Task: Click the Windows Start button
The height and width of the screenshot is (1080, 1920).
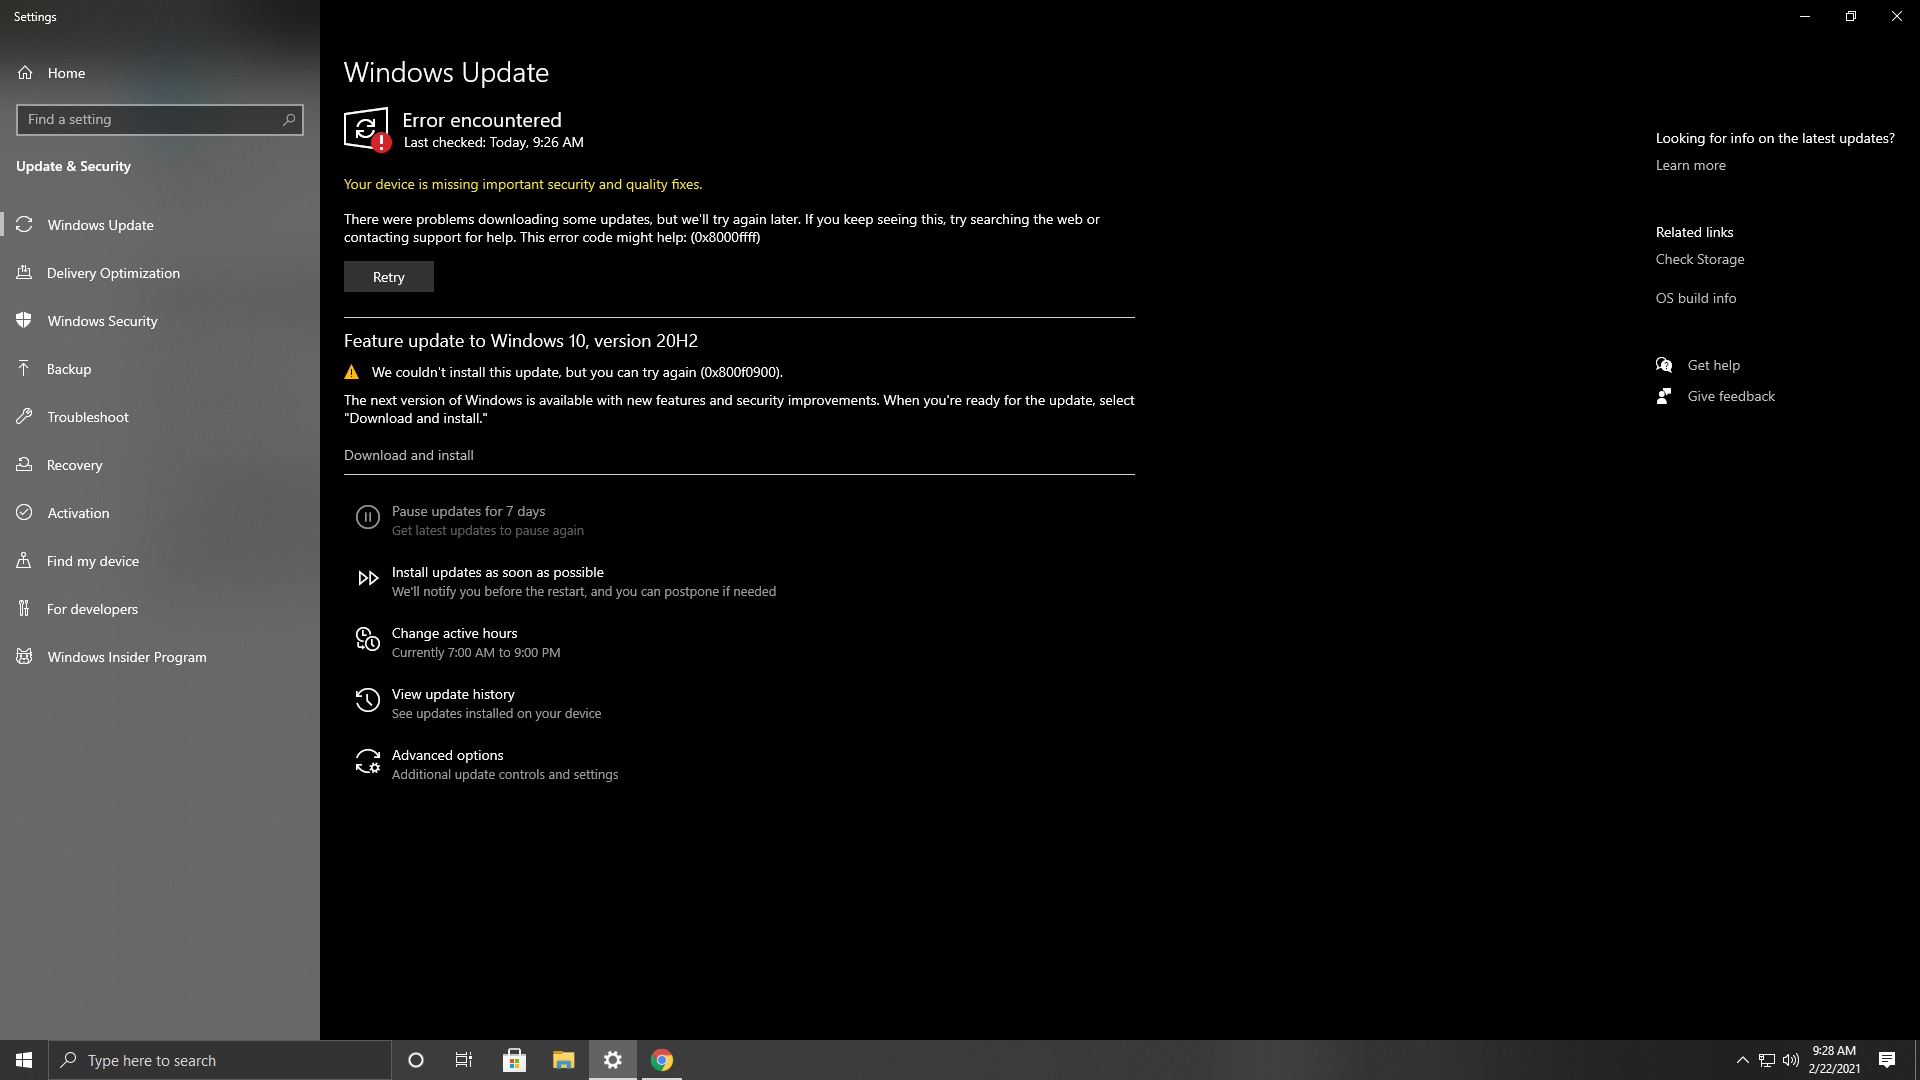Action: (x=24, y=1060)
